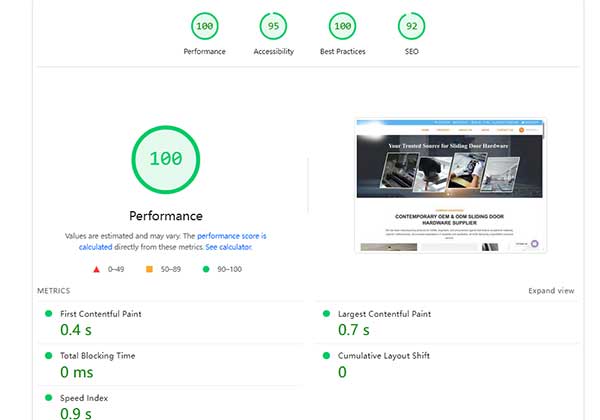Select the Accessibility score gauge 95
This screenshot has height=420, width=600.
point(273,26)
